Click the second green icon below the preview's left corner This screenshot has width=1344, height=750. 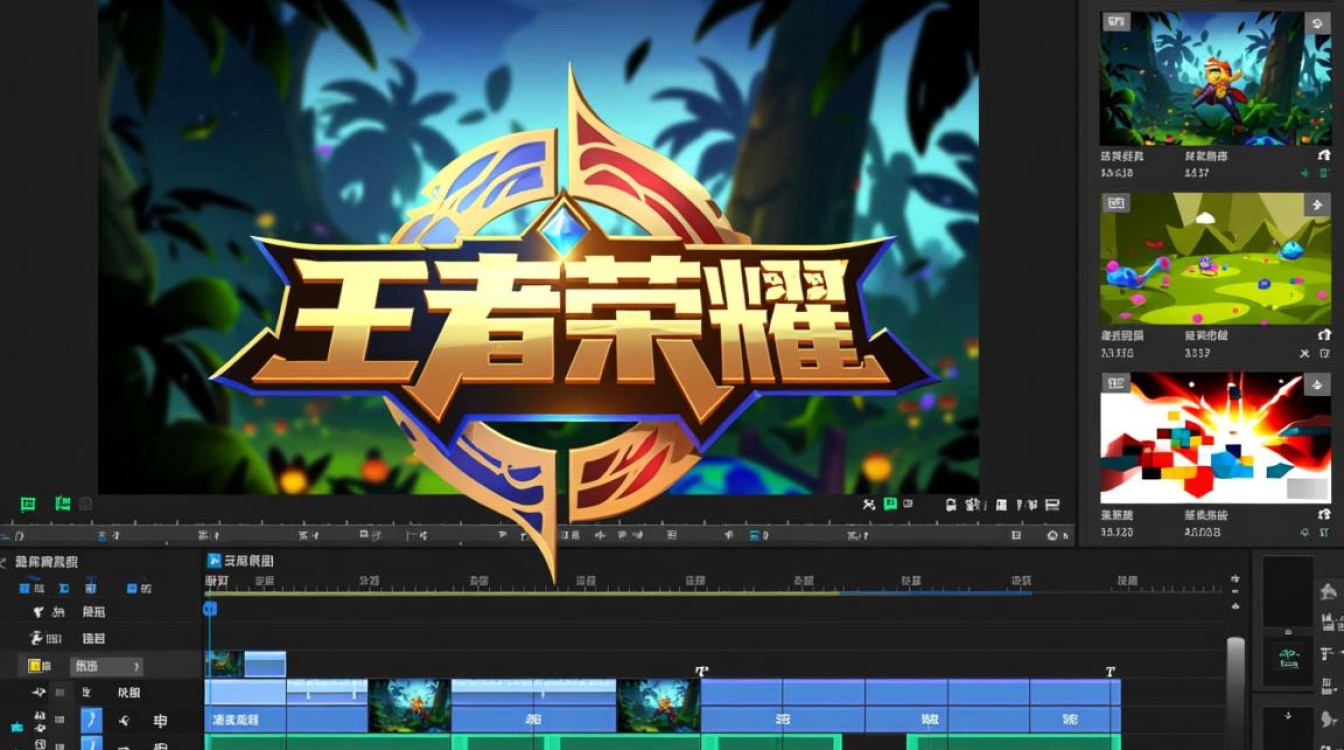pos(62,504)
